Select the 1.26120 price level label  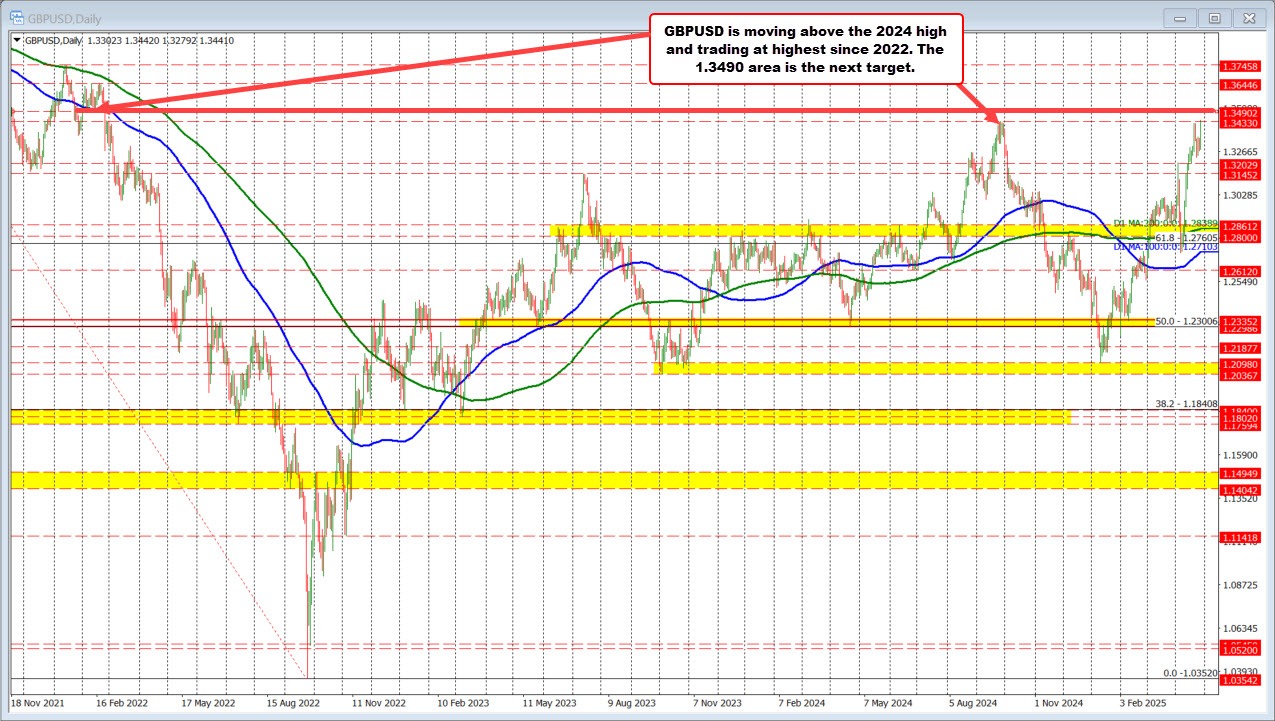1239,271
